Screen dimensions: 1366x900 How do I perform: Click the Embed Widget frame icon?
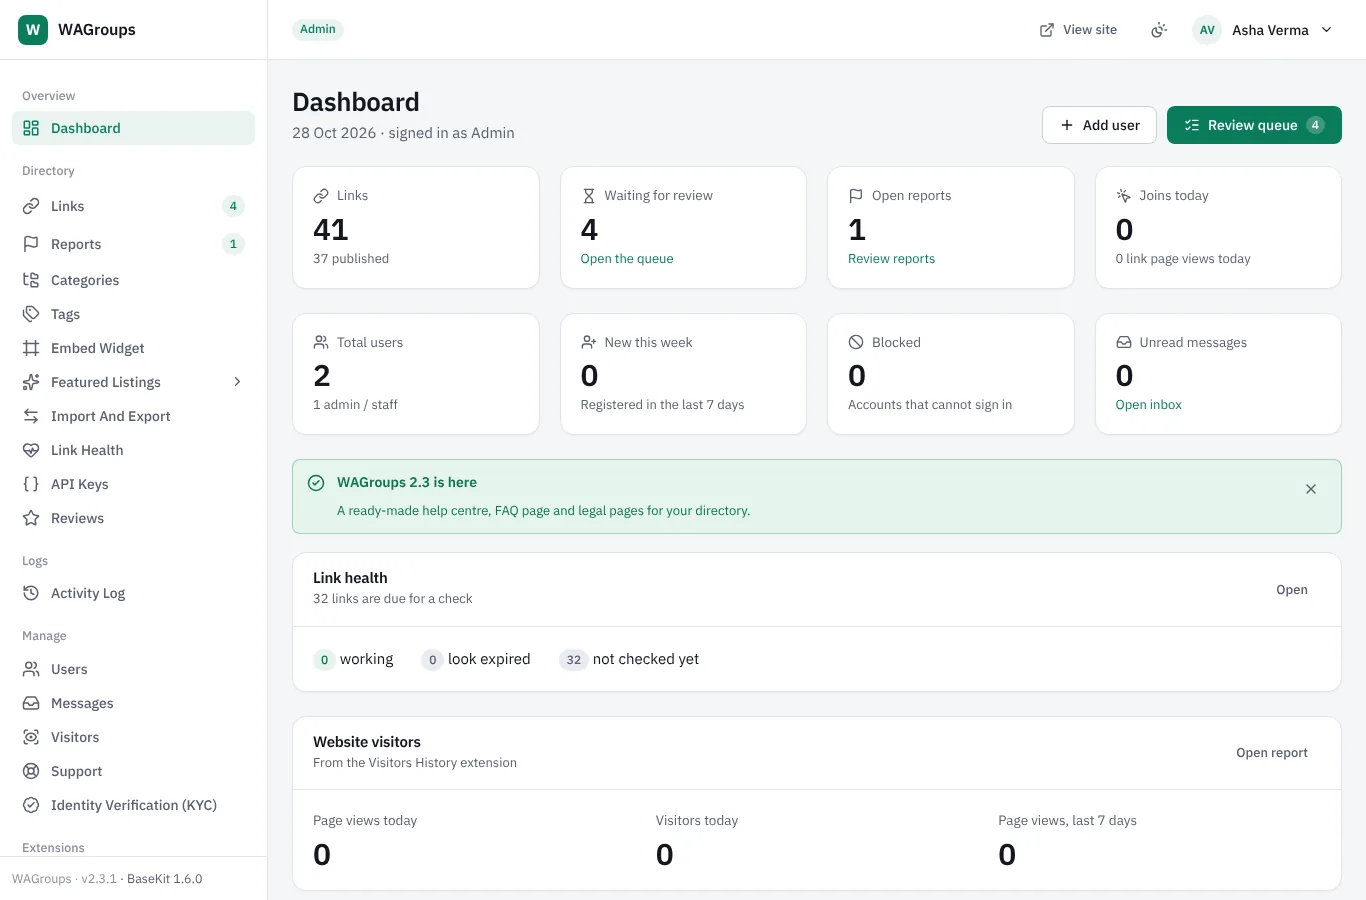pyautogui.click(x=31, y=348)
